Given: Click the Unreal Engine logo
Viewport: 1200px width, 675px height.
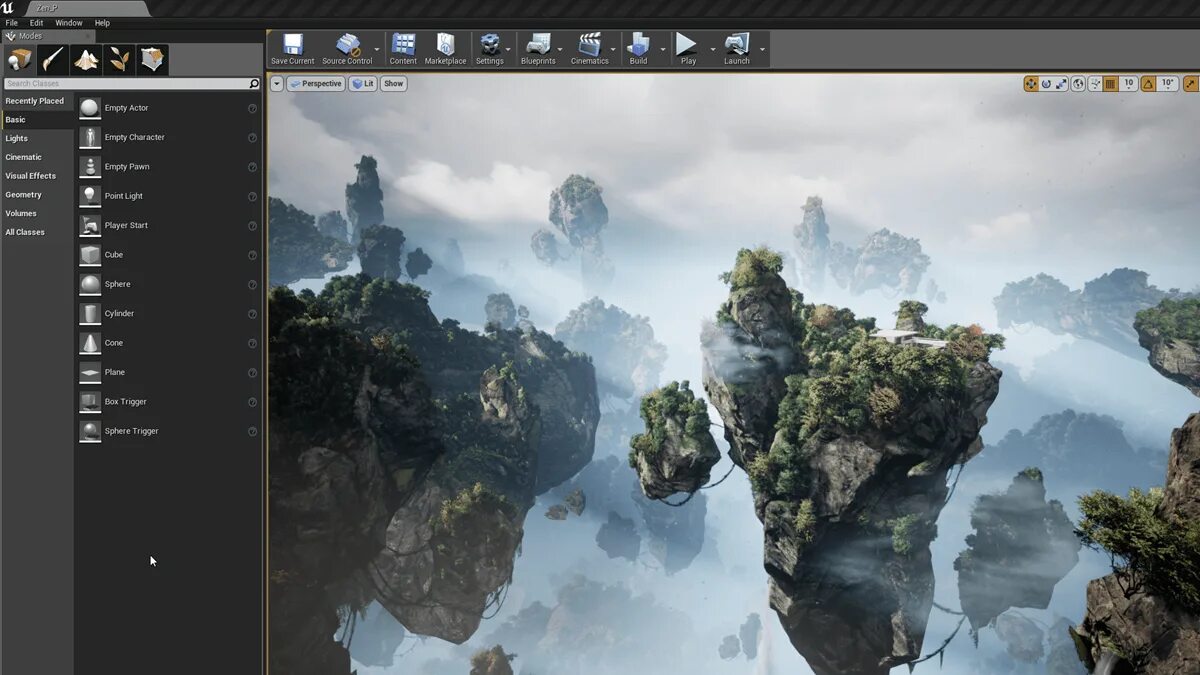Looking at the screenshot, I should [9, 8].
